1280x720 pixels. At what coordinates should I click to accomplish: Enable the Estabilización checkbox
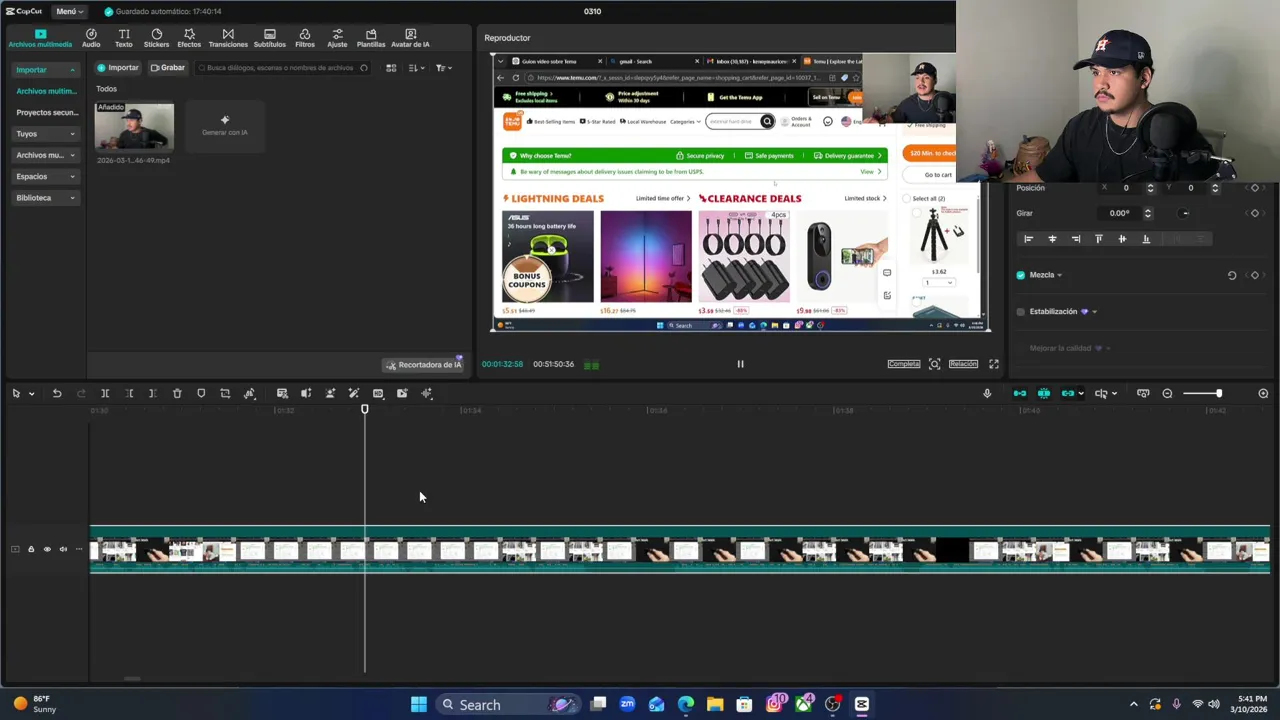point(1021,312)
